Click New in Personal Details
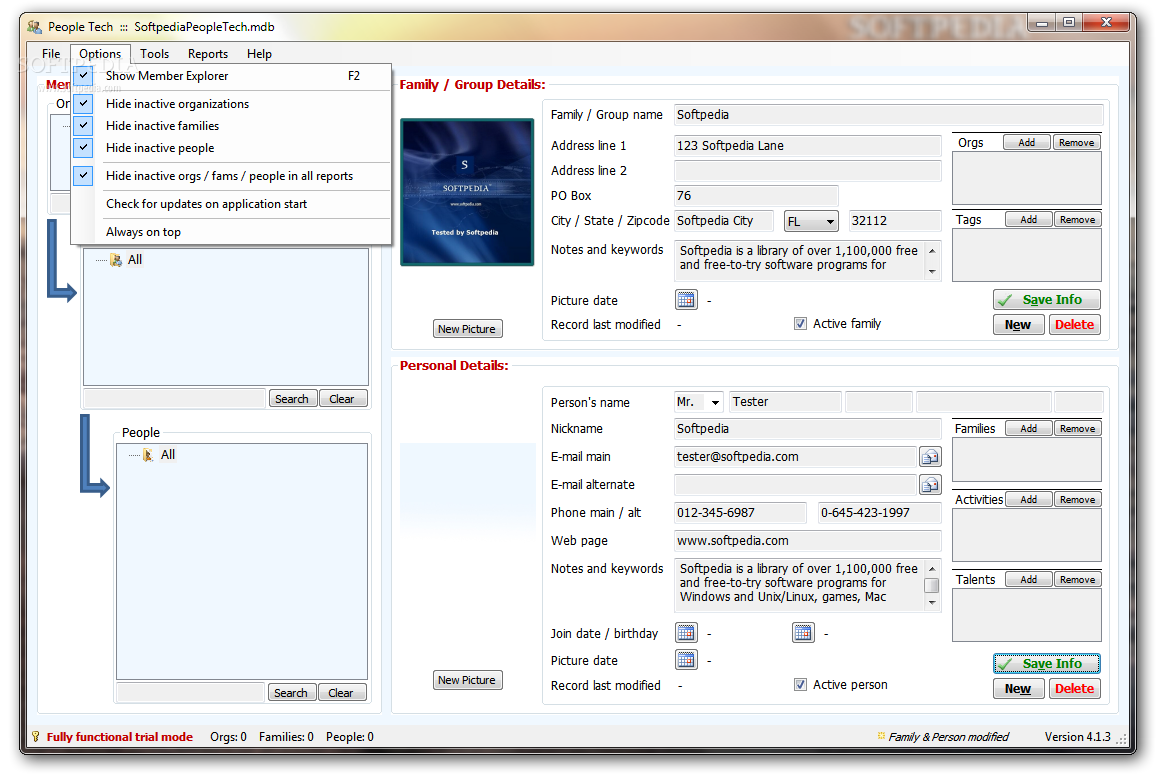1157x775 pixels. tap(1018, 689)
